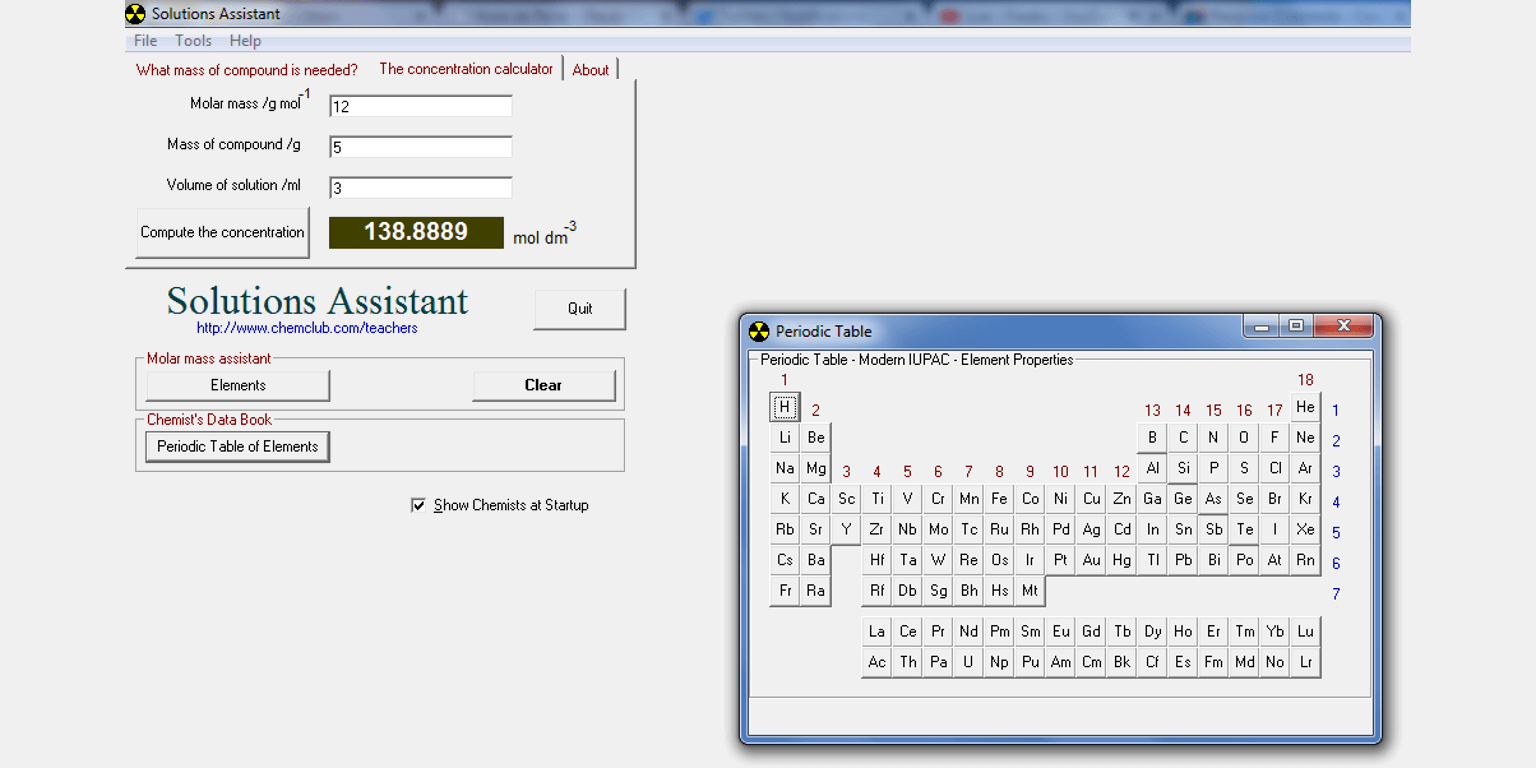Switch to 'What mass of compound is needed?' tab
Screen dimensions: 1536x768
click(247, 70)
